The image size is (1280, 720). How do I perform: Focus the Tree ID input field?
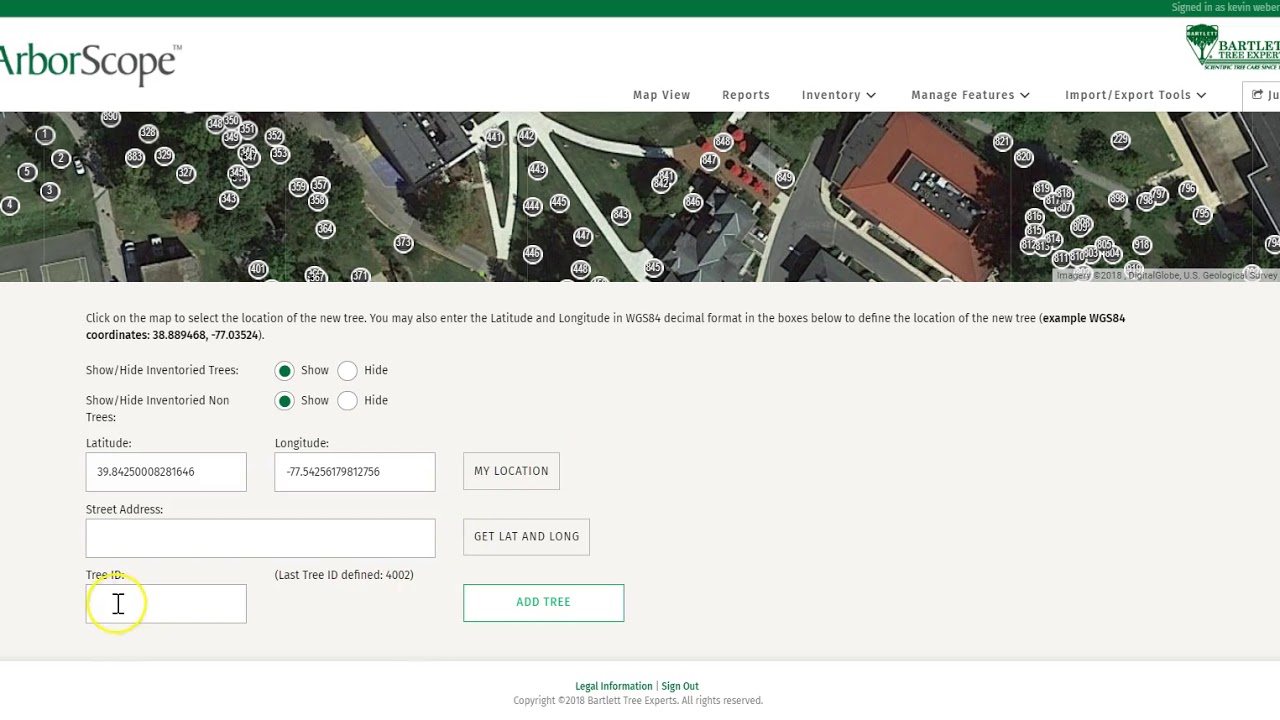coord(166,604)
